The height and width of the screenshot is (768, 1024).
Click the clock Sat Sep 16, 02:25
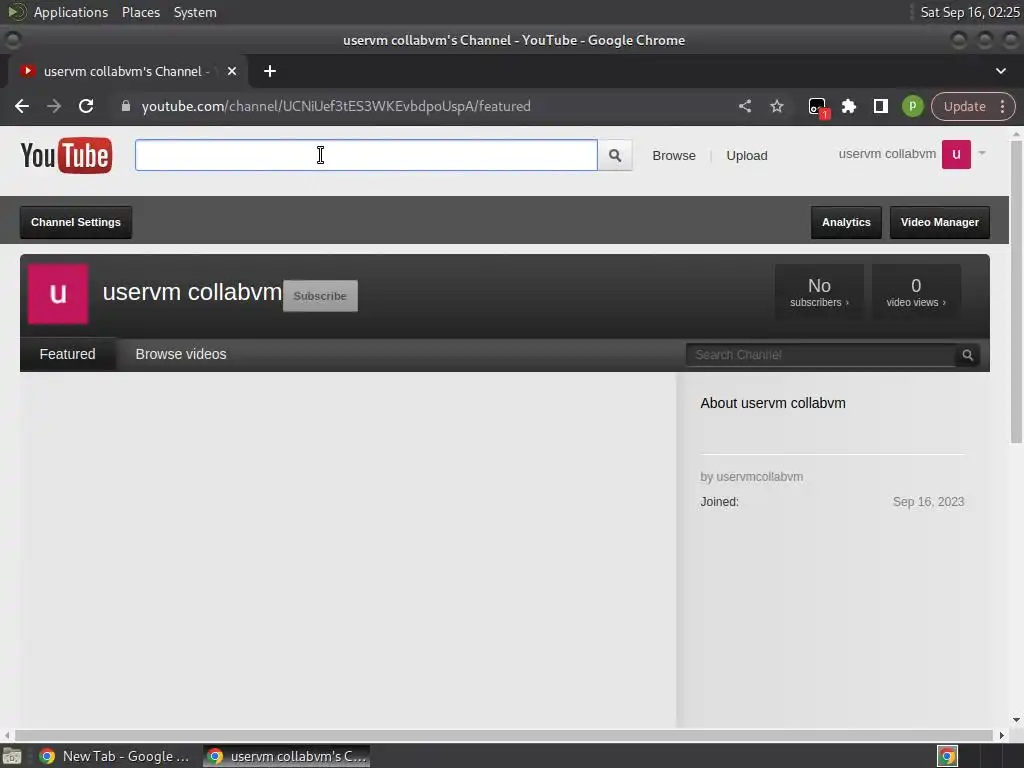(x=969, y=12)
